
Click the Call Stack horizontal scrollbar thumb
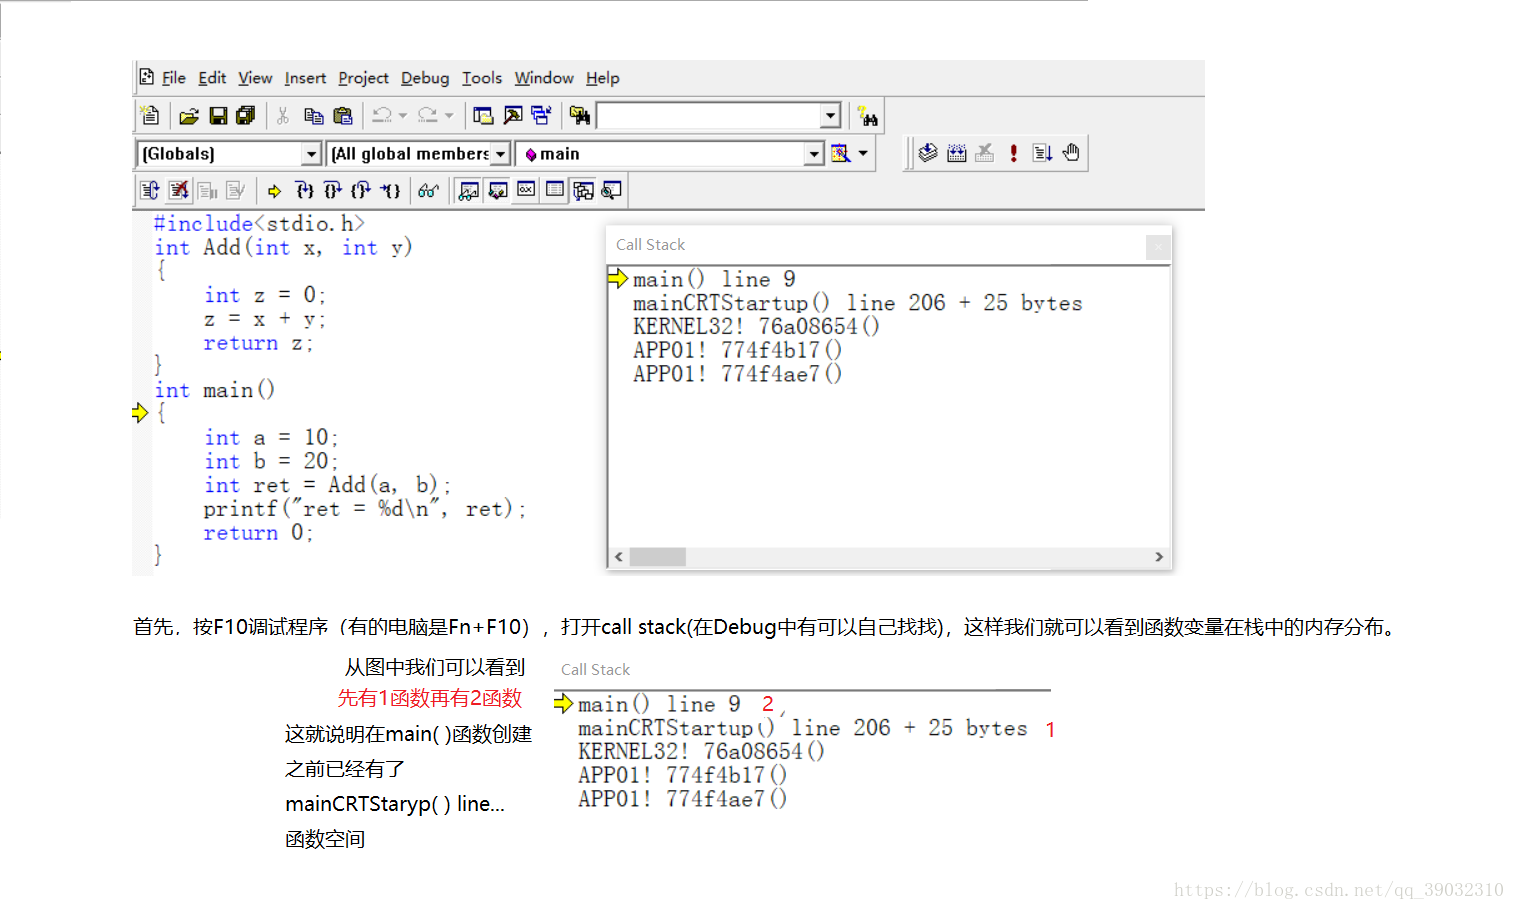[x=657, y=557]
